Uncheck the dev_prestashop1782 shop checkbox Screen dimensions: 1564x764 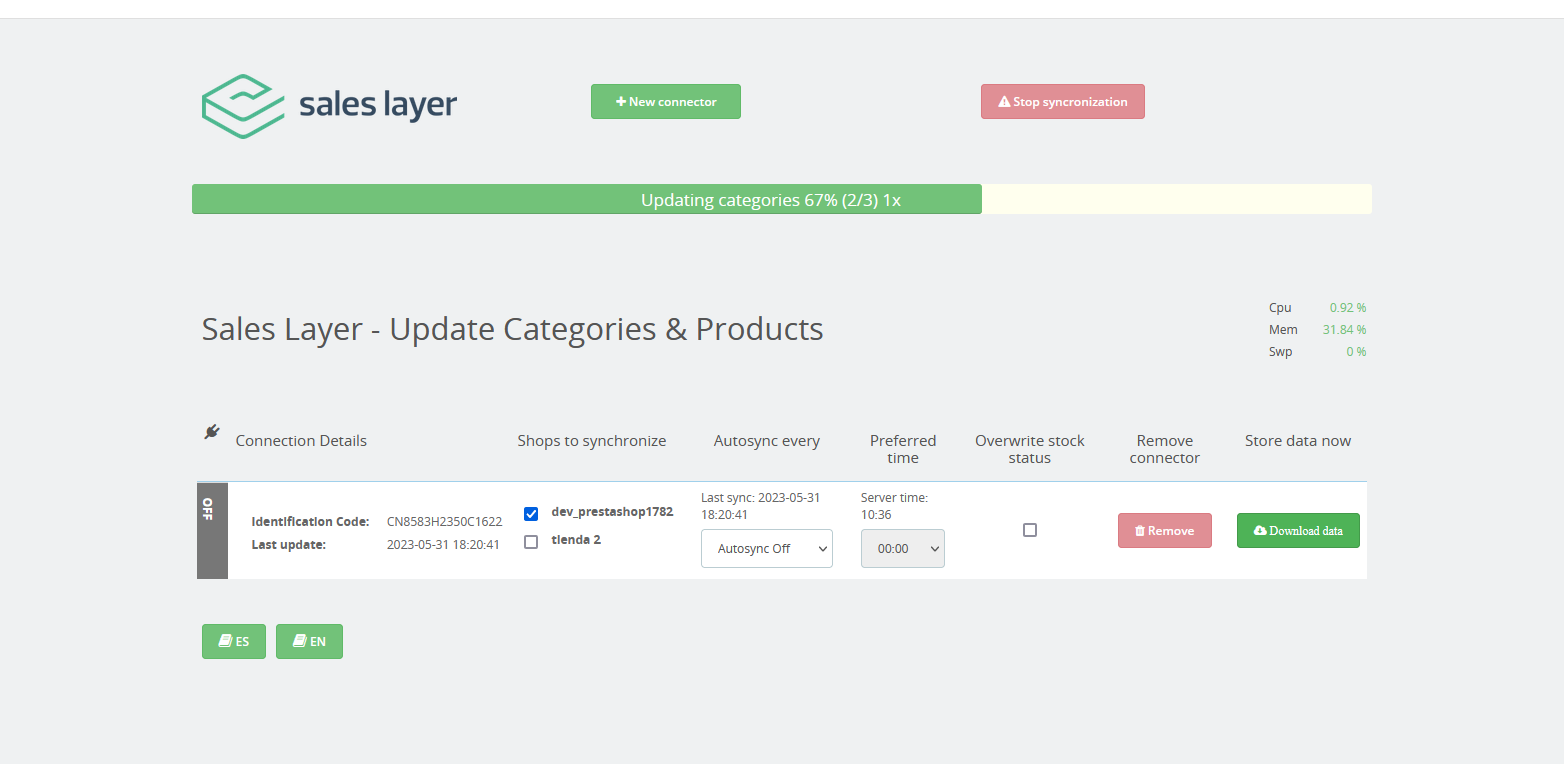click(531, 514)
